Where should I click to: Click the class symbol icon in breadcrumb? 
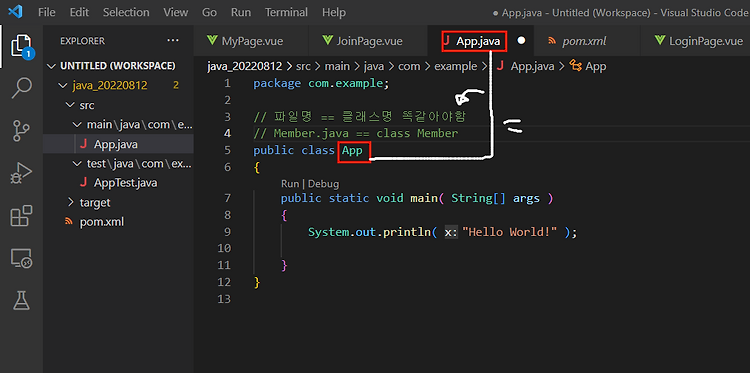pos(575,66)
